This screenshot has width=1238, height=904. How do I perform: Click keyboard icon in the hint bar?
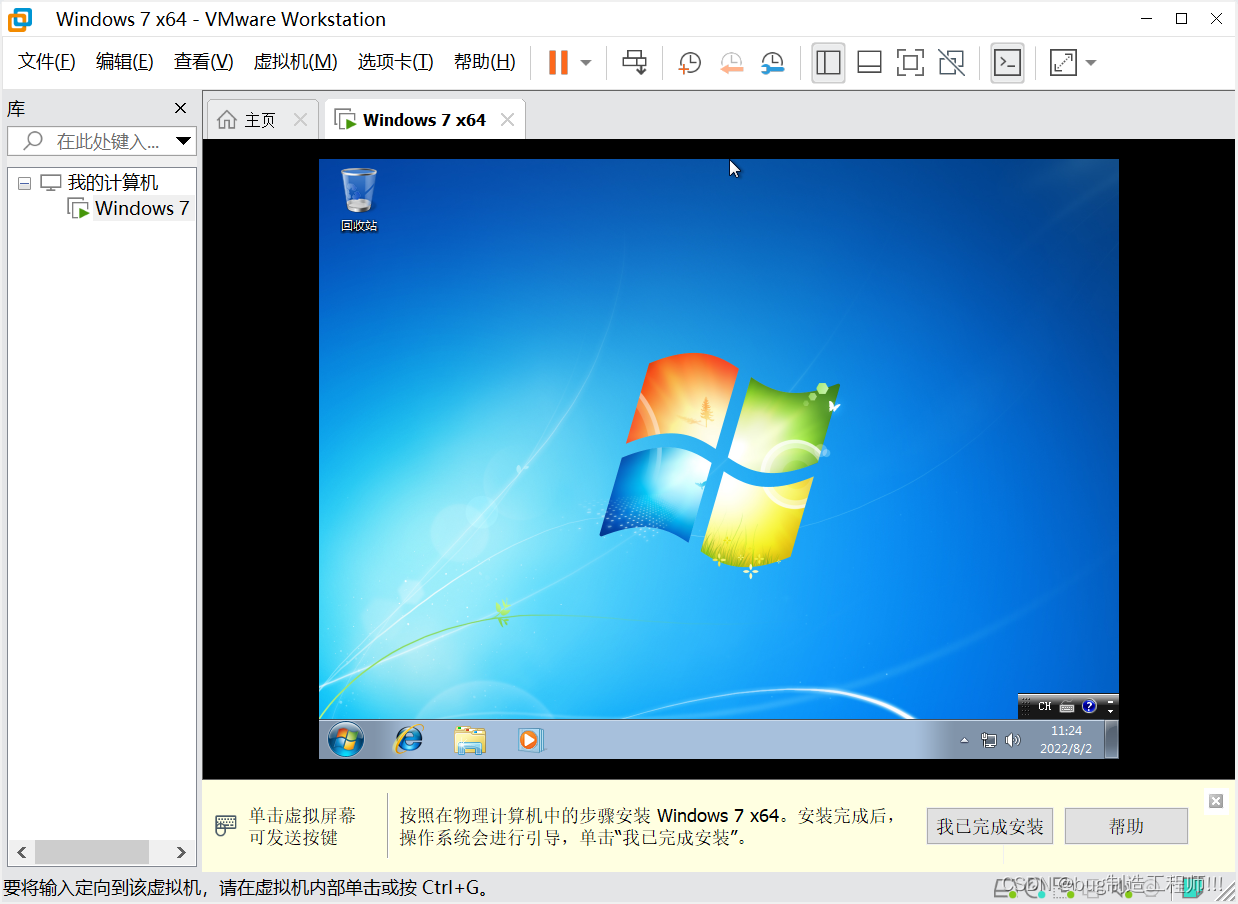[x=226, y=826]
